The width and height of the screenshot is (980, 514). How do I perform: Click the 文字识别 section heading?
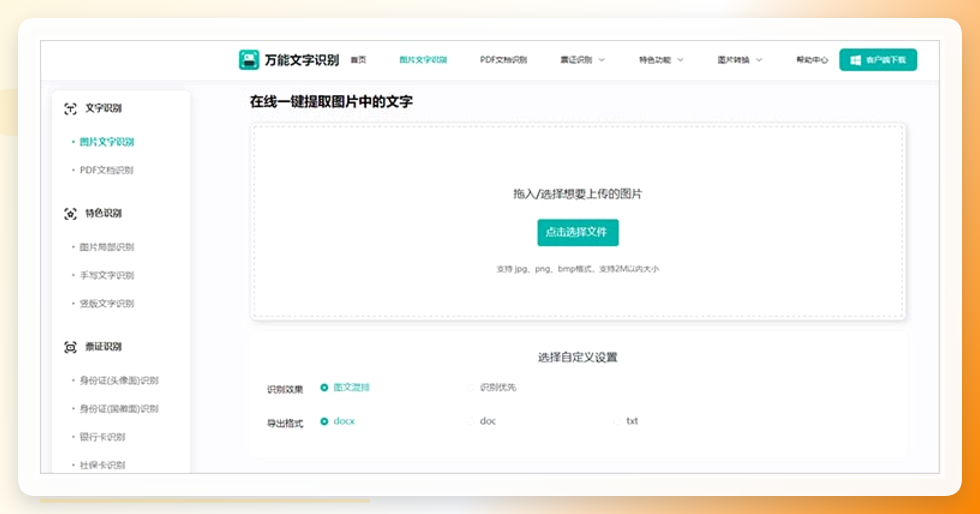[x=103, y=108]
